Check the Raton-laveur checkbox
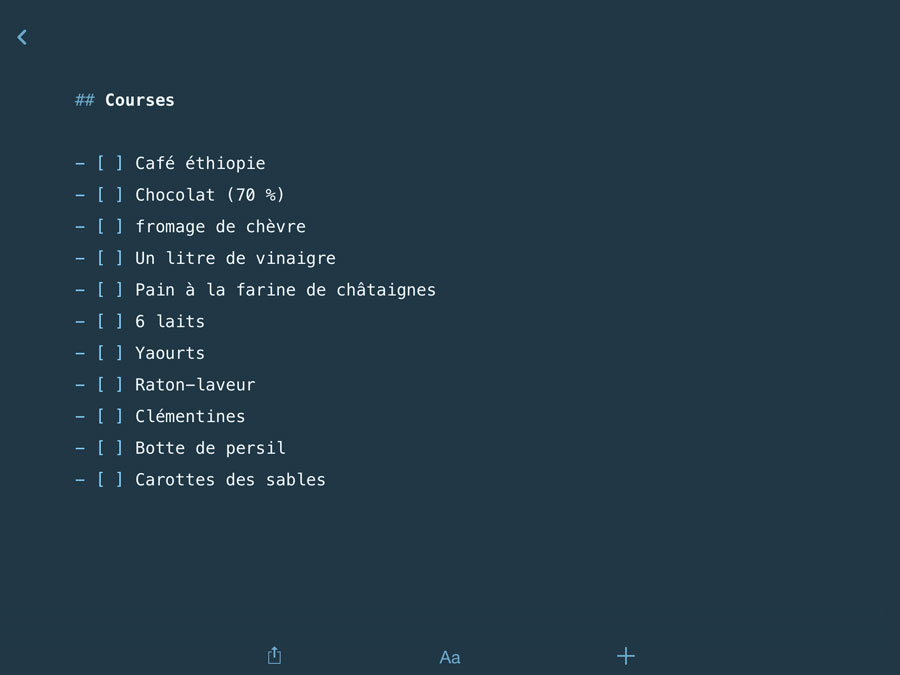The width and height of the screenshot is (900, 675). 110,384
